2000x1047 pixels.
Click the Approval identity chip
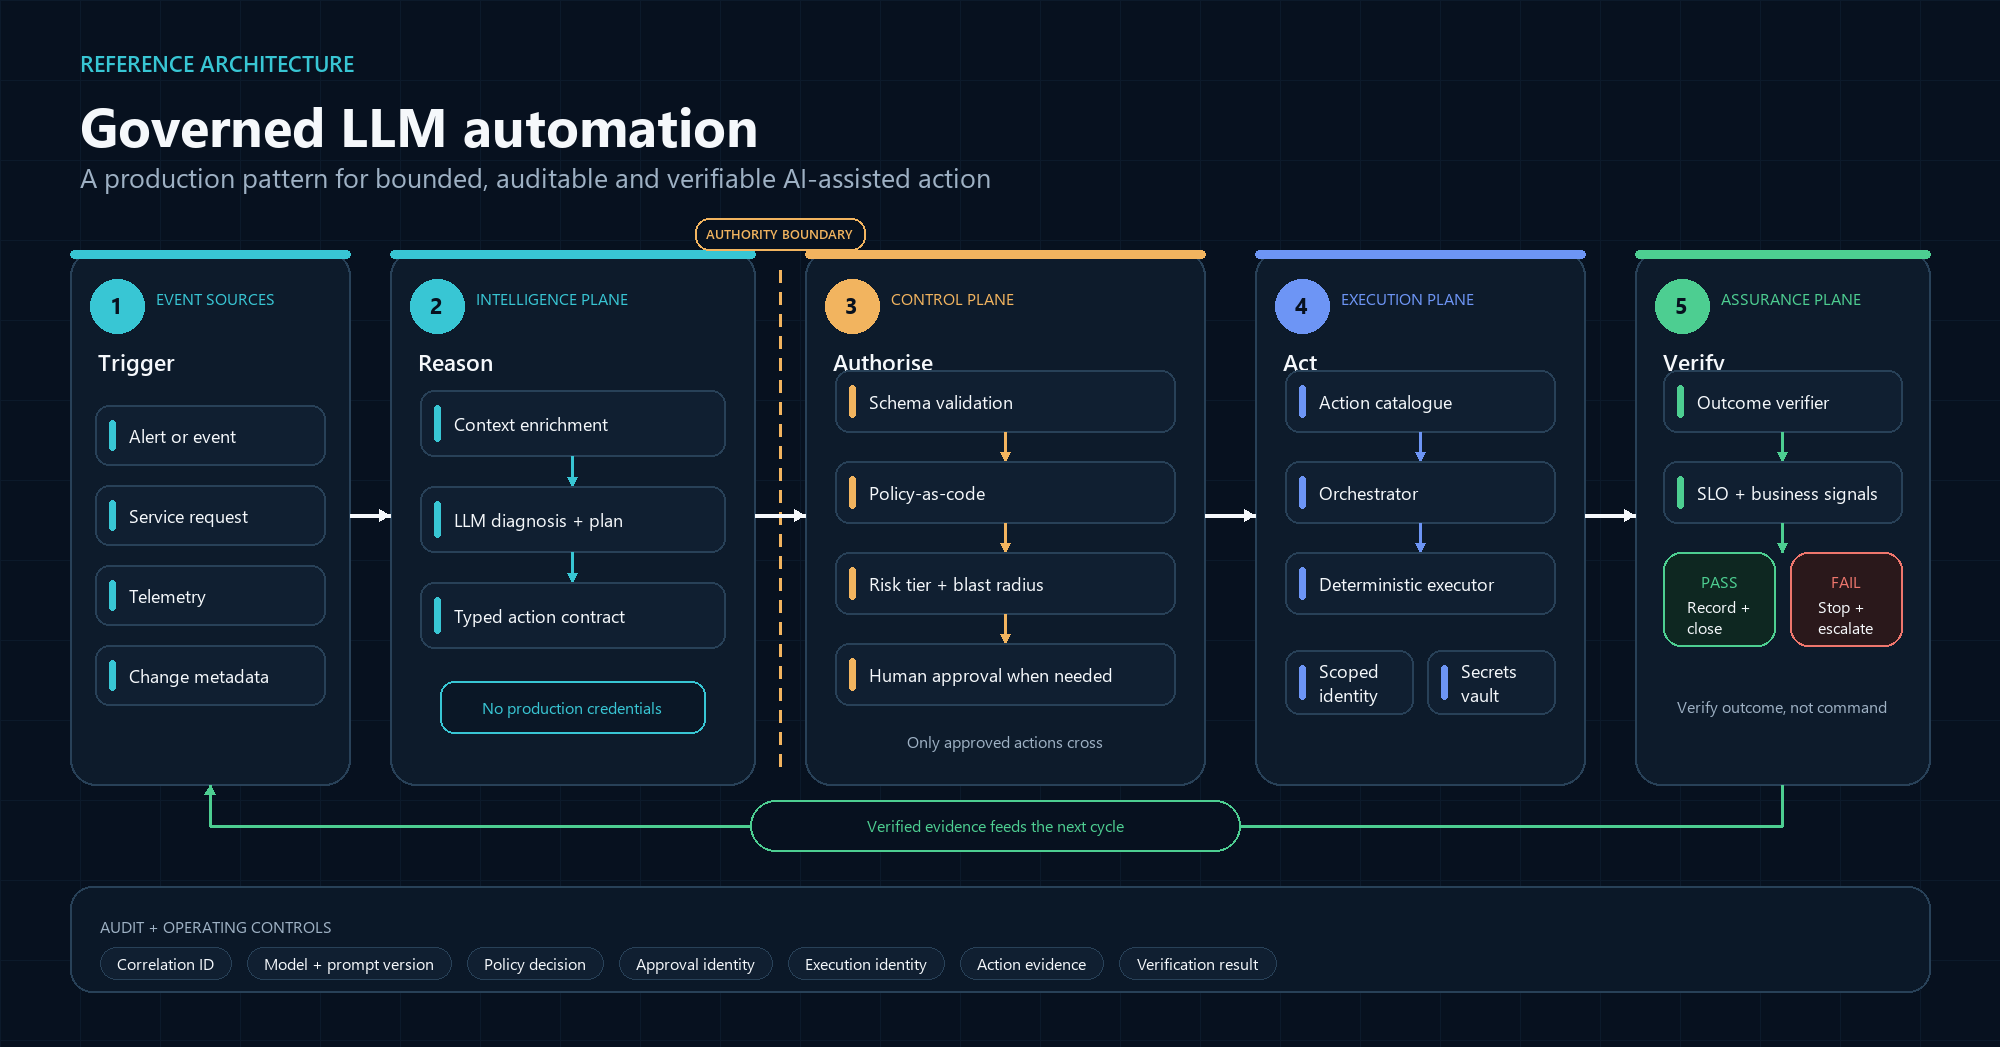tap(695, 964)
